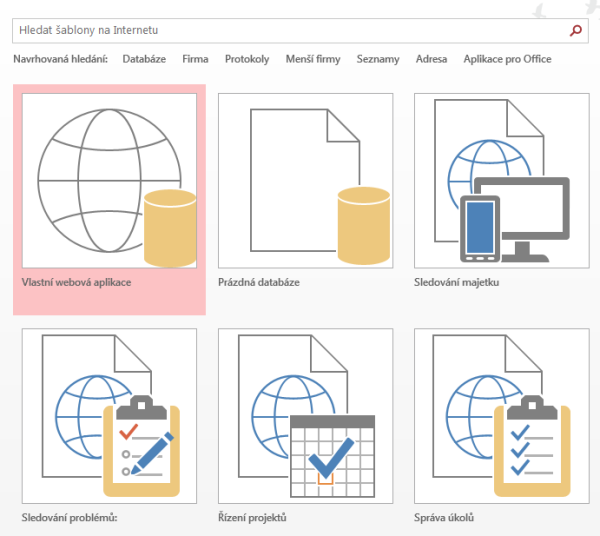Click the 'Navrhovaná hledání:' label

tap(60, 59)
